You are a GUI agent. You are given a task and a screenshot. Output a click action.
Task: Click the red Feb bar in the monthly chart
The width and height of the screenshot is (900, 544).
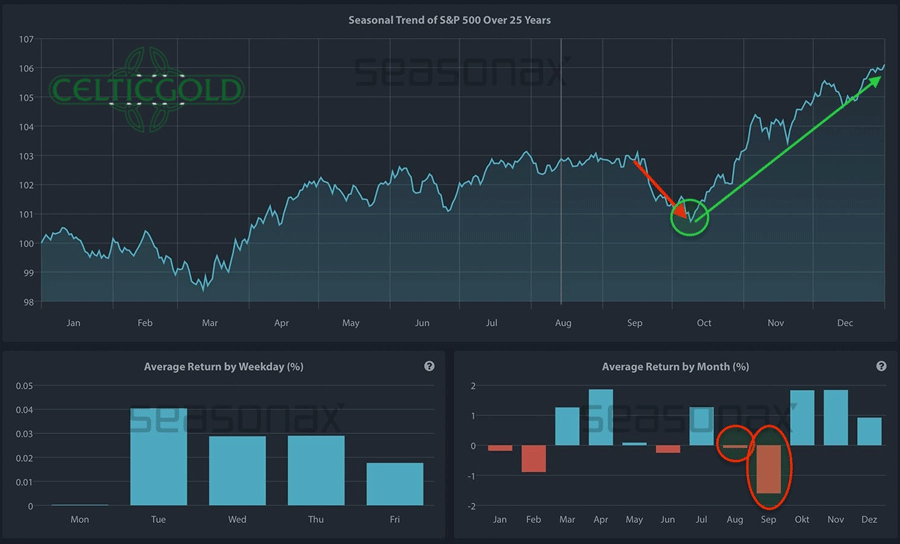coord(533,459)
